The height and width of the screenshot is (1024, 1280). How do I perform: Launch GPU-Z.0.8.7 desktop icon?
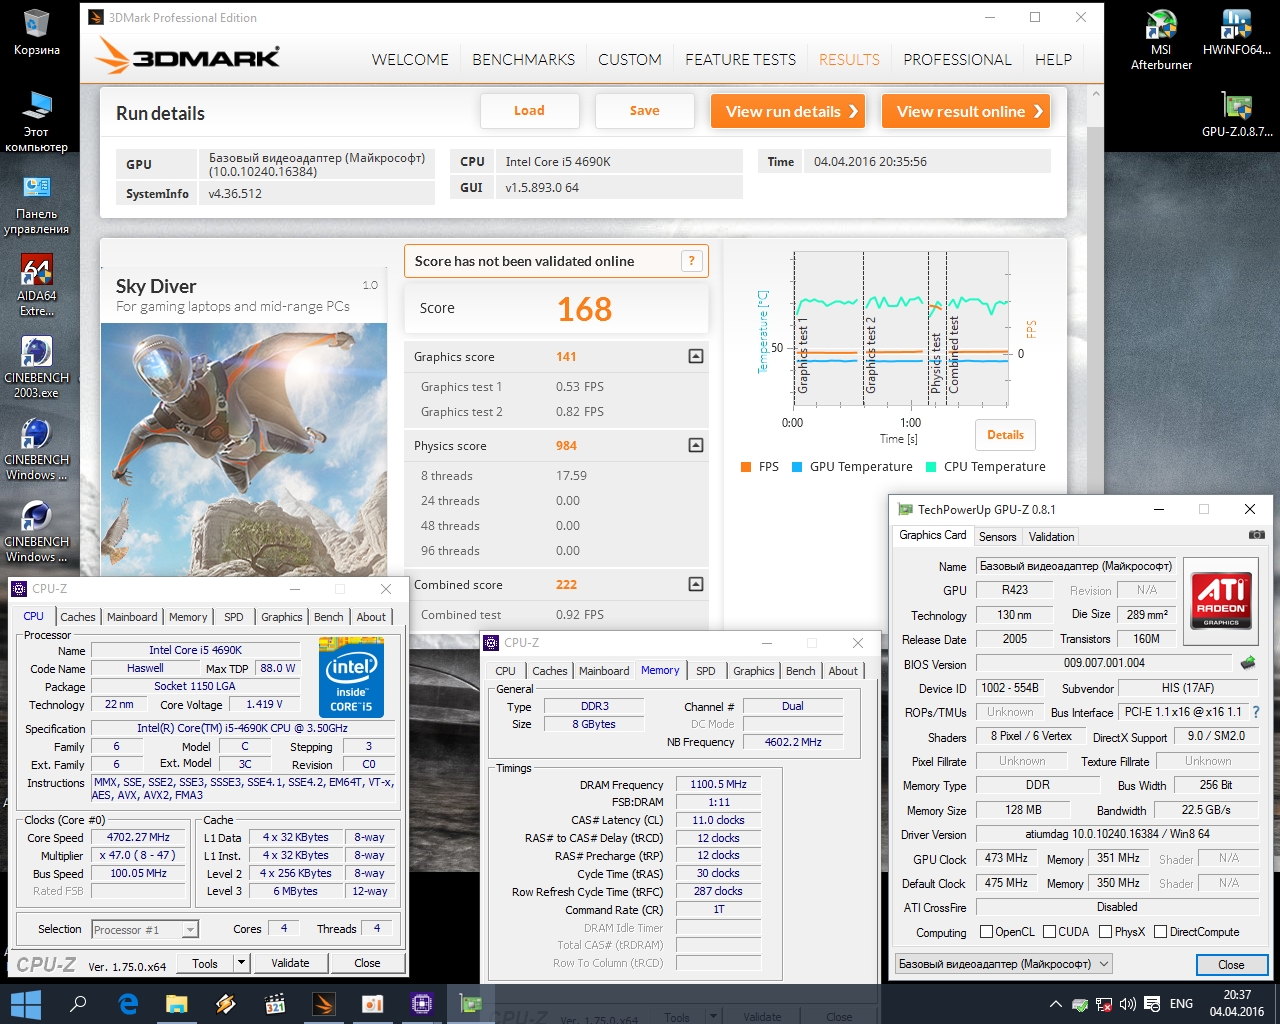point(1237,114)
